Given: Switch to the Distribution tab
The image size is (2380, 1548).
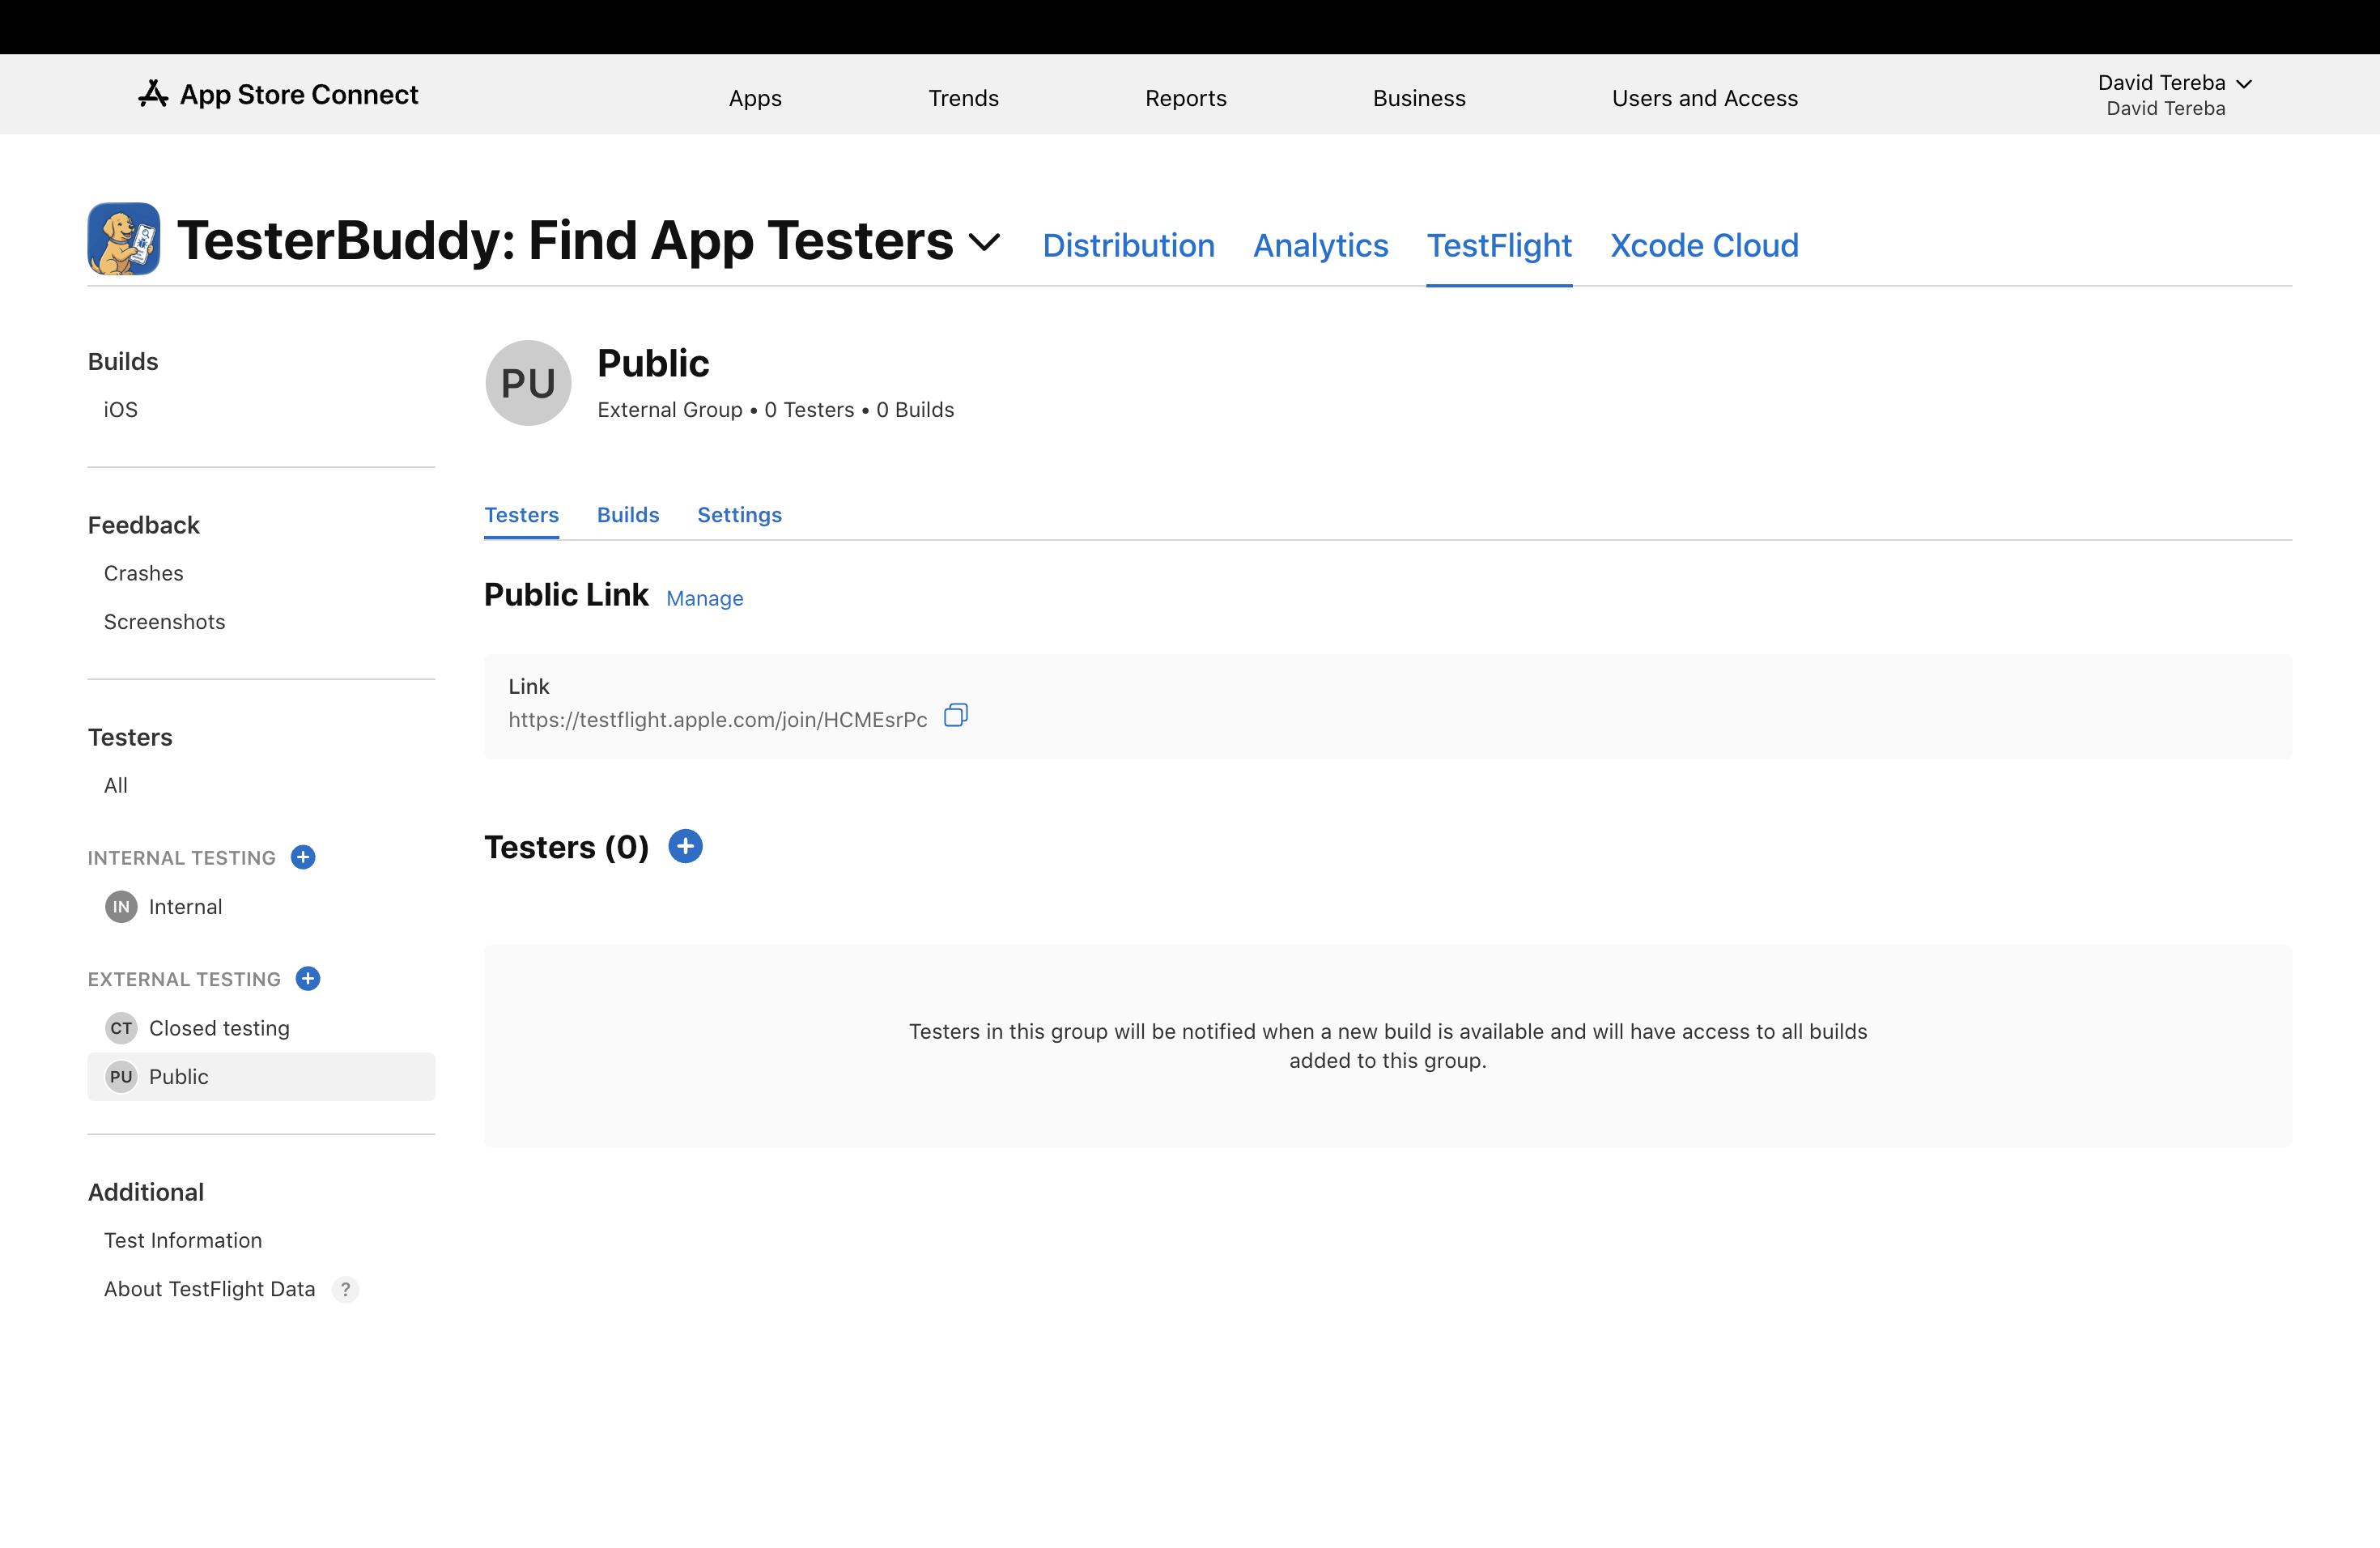Looking at the screenshot, I should (1129, 245).
